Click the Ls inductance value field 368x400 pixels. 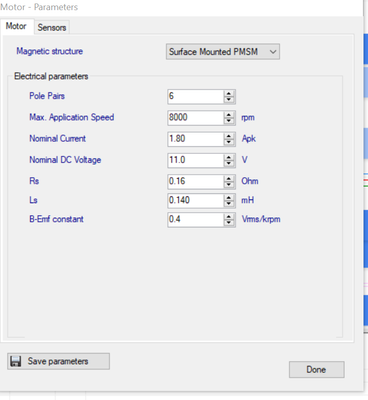(x=195, y=200)
